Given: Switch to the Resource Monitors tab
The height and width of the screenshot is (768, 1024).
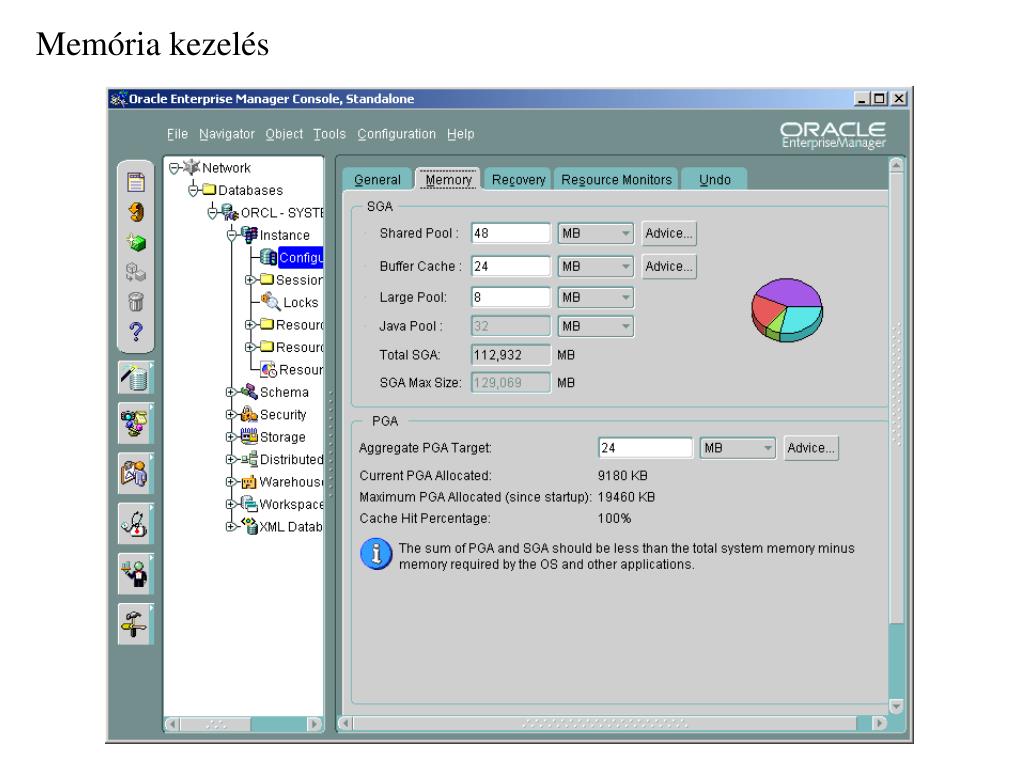Looking at the screenshot, I should coord(616,179).
